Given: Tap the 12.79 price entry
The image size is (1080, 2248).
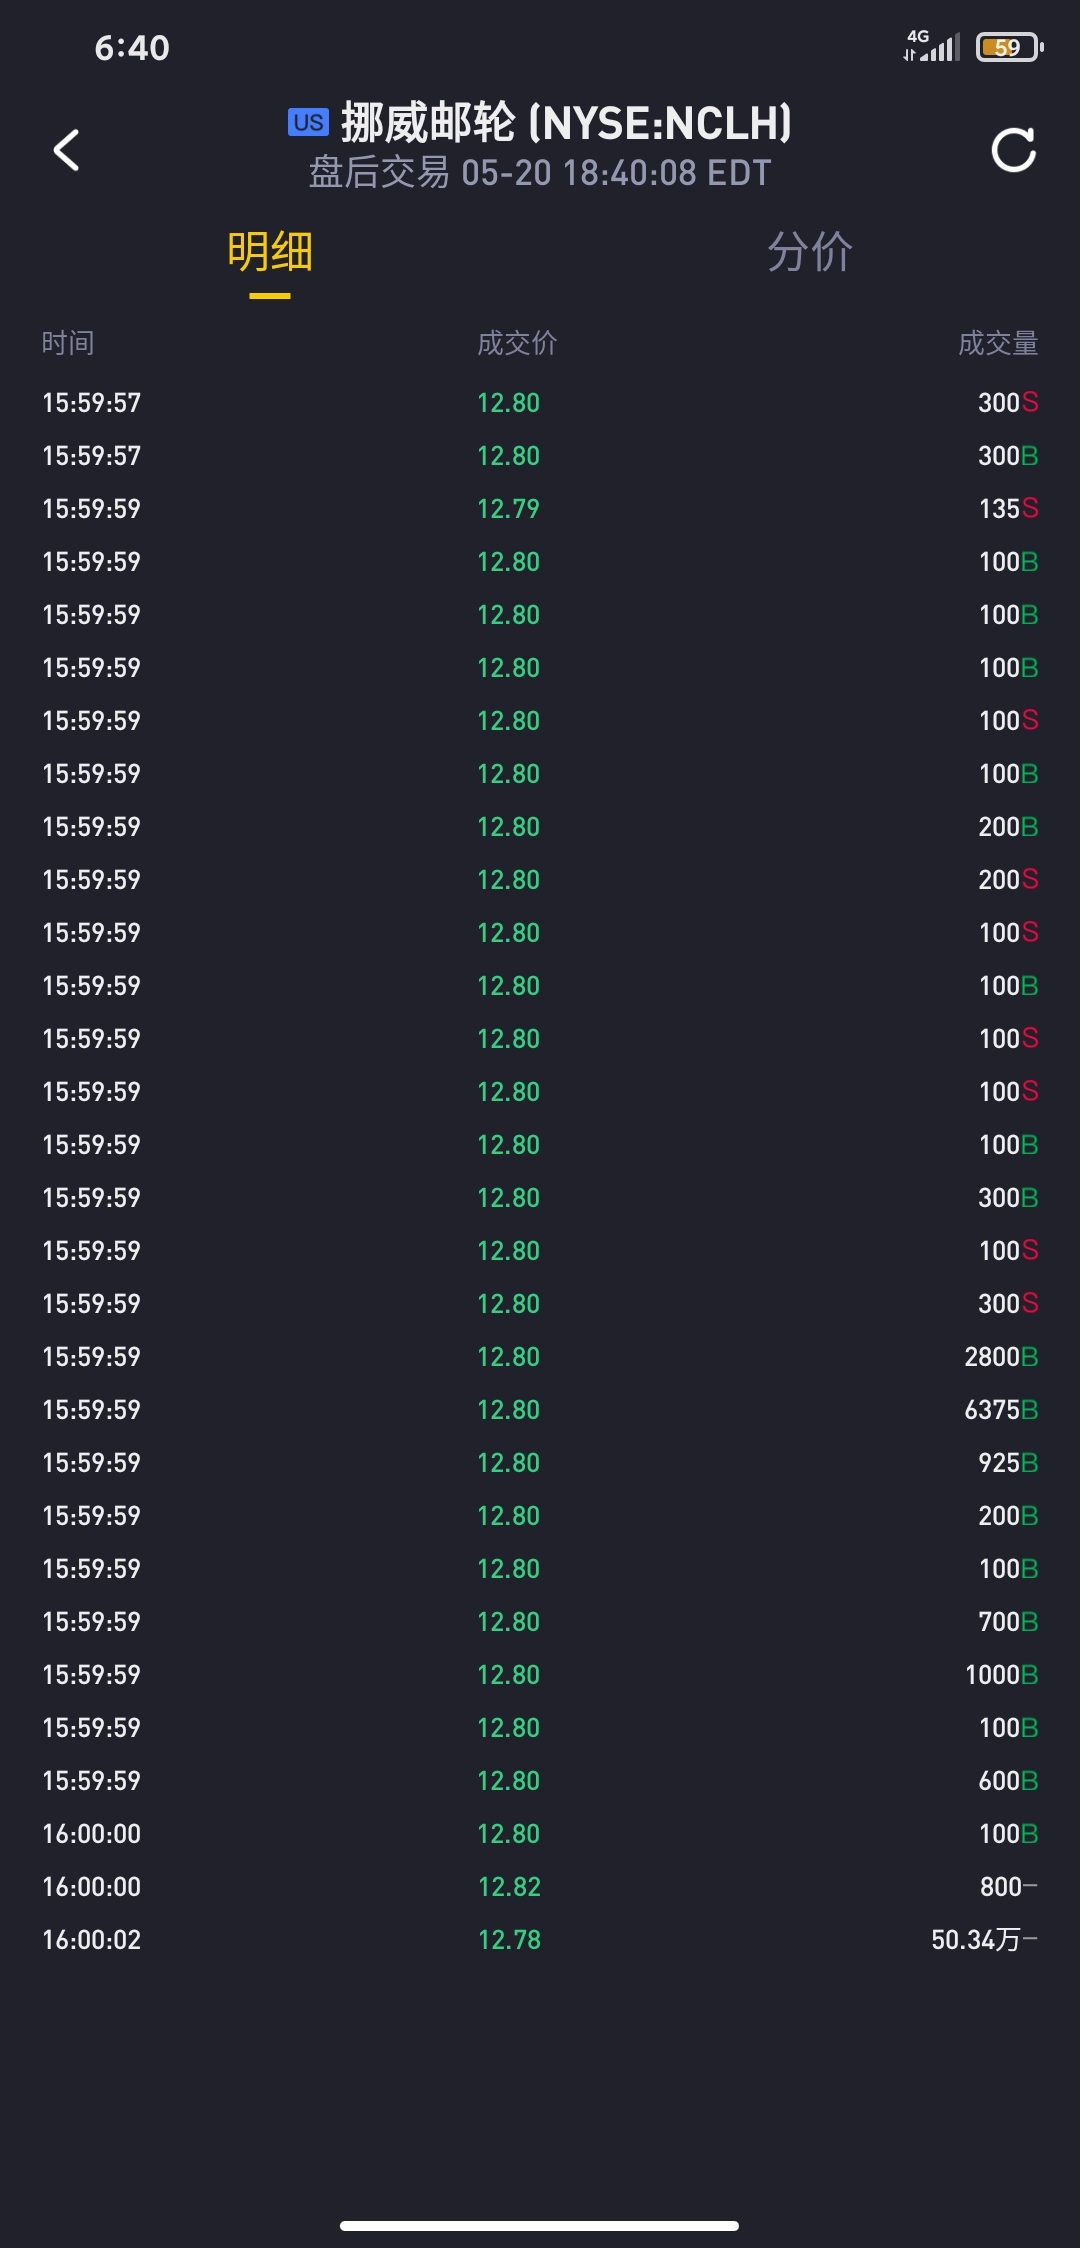Looking at the screenshot, I should (x=508, y=509).
